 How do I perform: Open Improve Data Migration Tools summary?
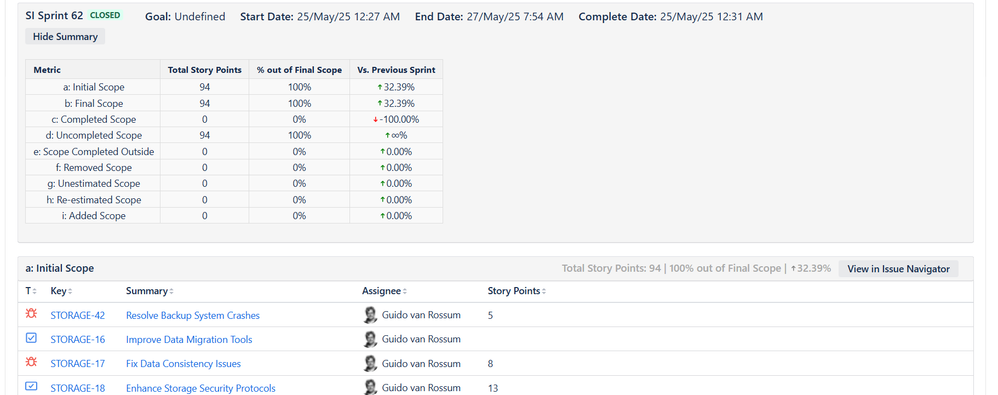point(189,340)
